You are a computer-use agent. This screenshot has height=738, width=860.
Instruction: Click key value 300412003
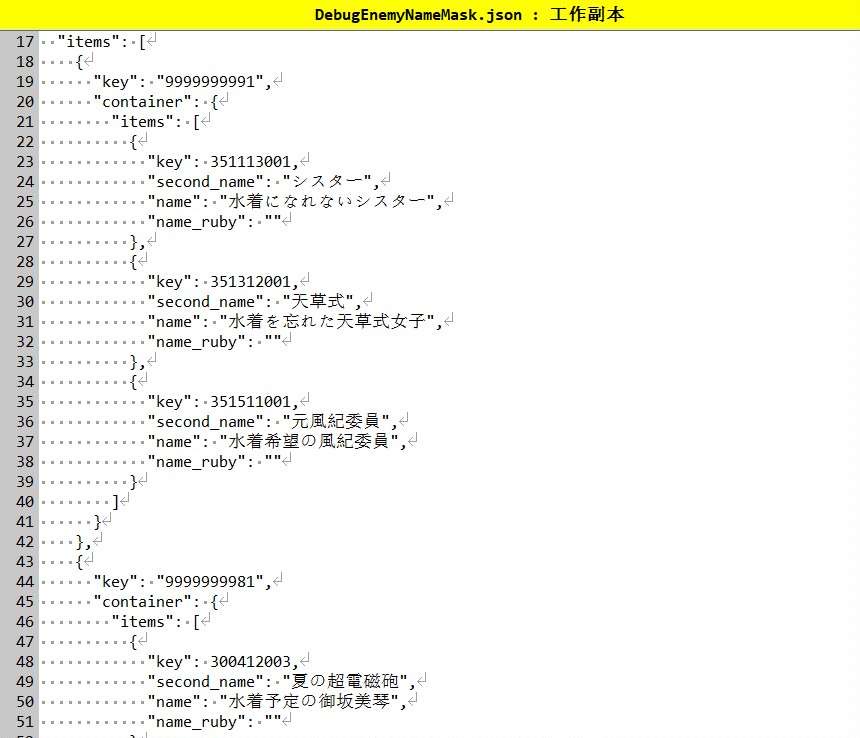(x=251, y=662)
